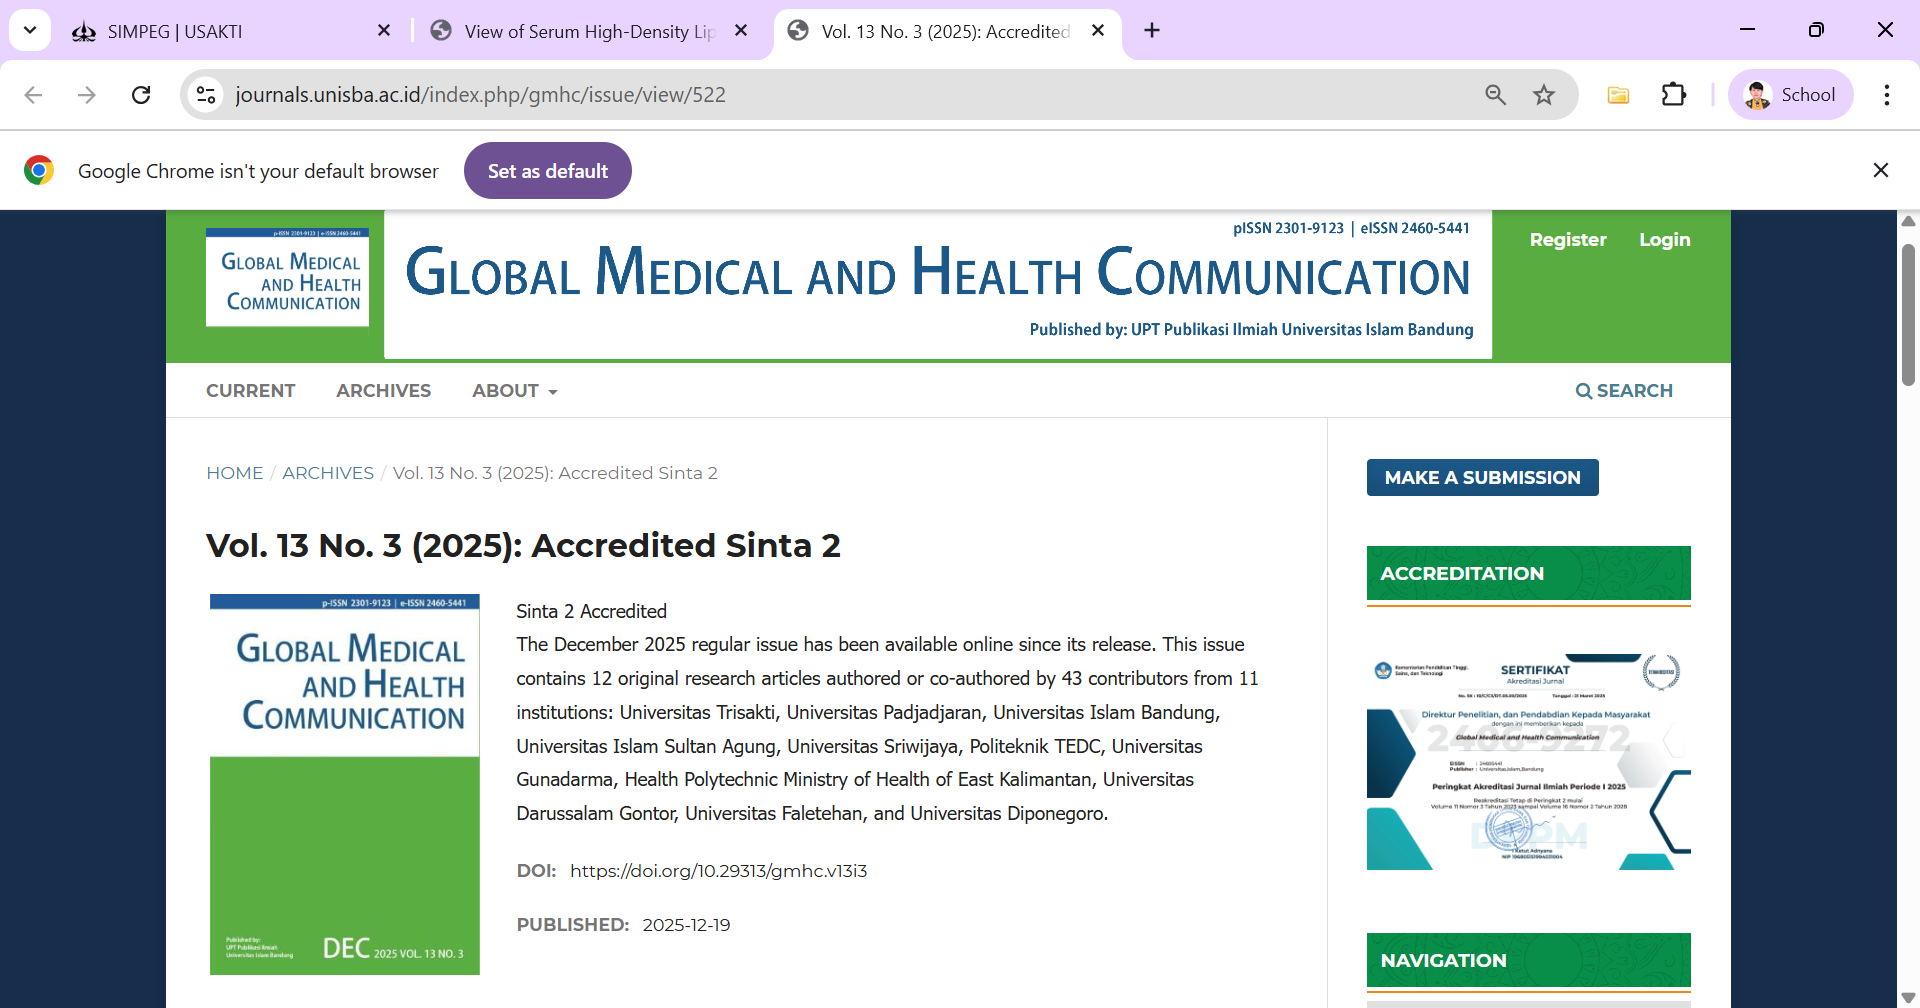Click the journal issue cover thumbnail
1920x1008 pixels.
344,785
